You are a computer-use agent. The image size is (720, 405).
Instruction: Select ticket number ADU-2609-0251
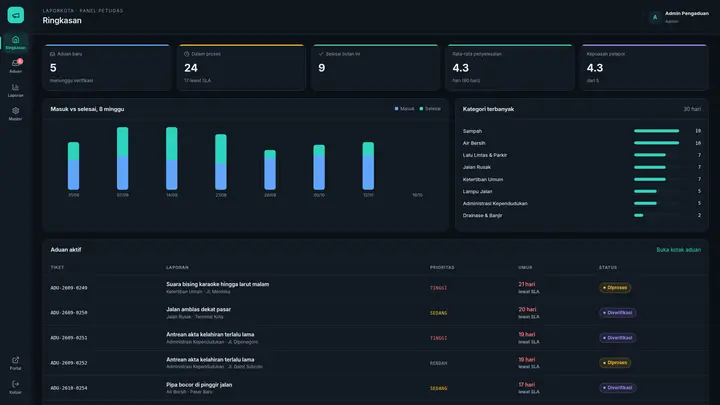pos(69,338)
